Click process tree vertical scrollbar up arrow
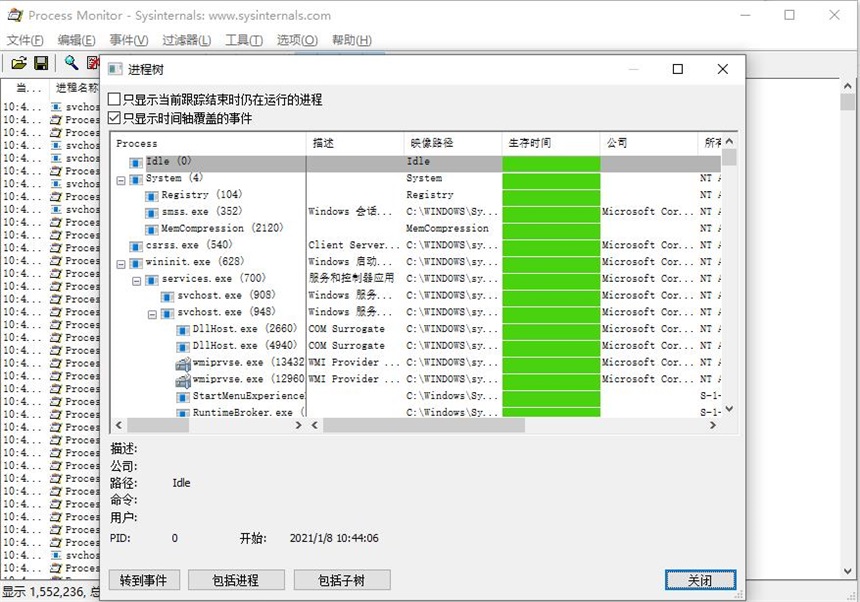This screenshot has height=602, width=860. pos(729,141)
